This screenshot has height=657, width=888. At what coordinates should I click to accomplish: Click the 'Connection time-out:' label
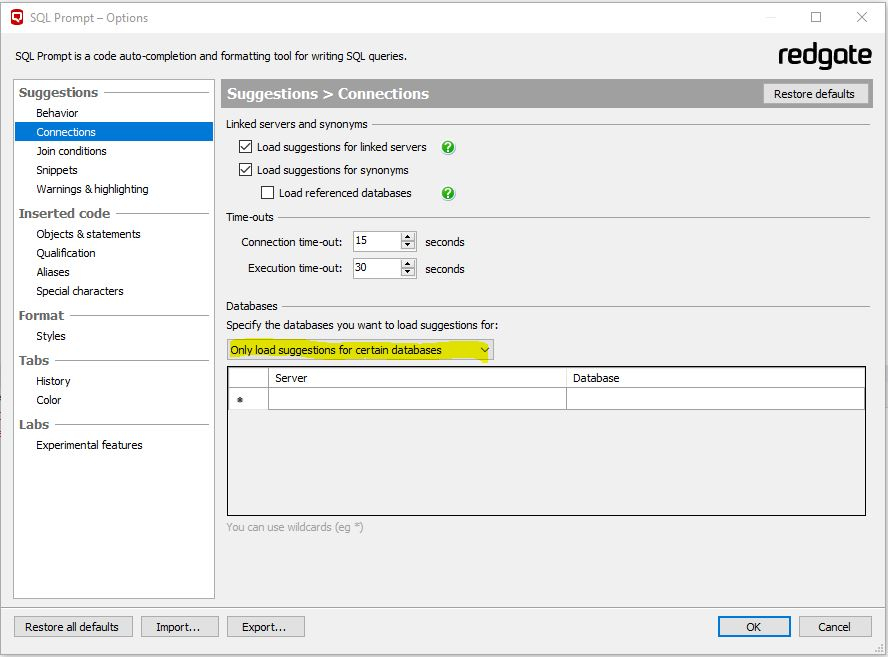(x=292, y=242)
